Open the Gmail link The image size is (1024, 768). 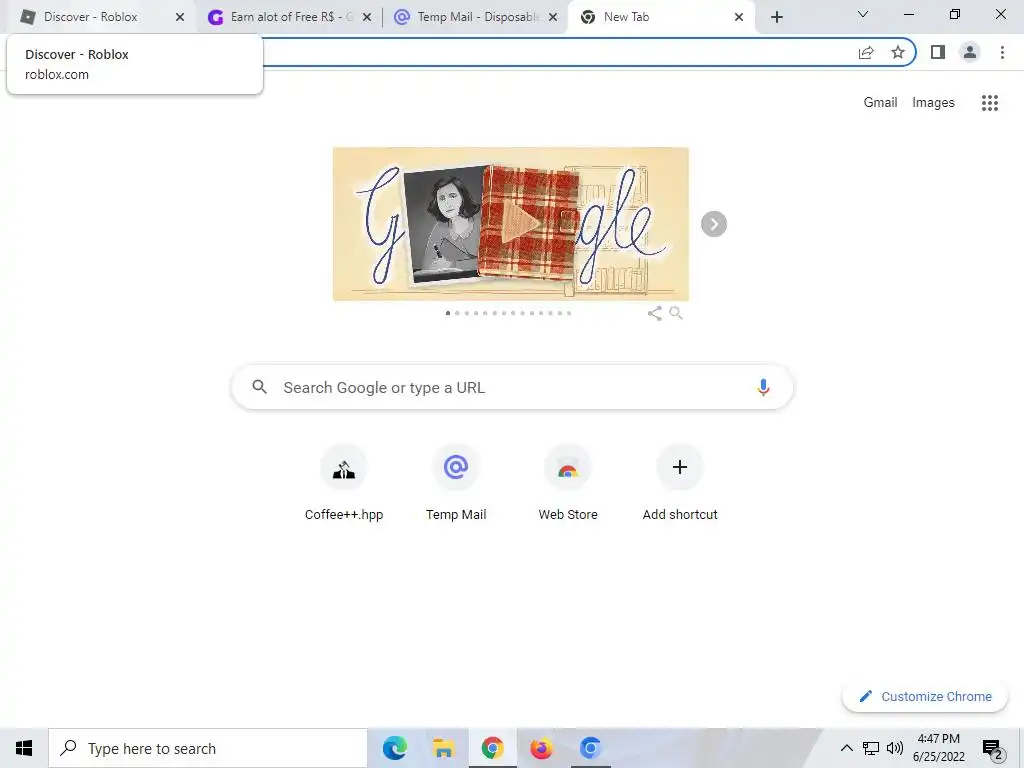pyautogui.click(x=880, y=103)
